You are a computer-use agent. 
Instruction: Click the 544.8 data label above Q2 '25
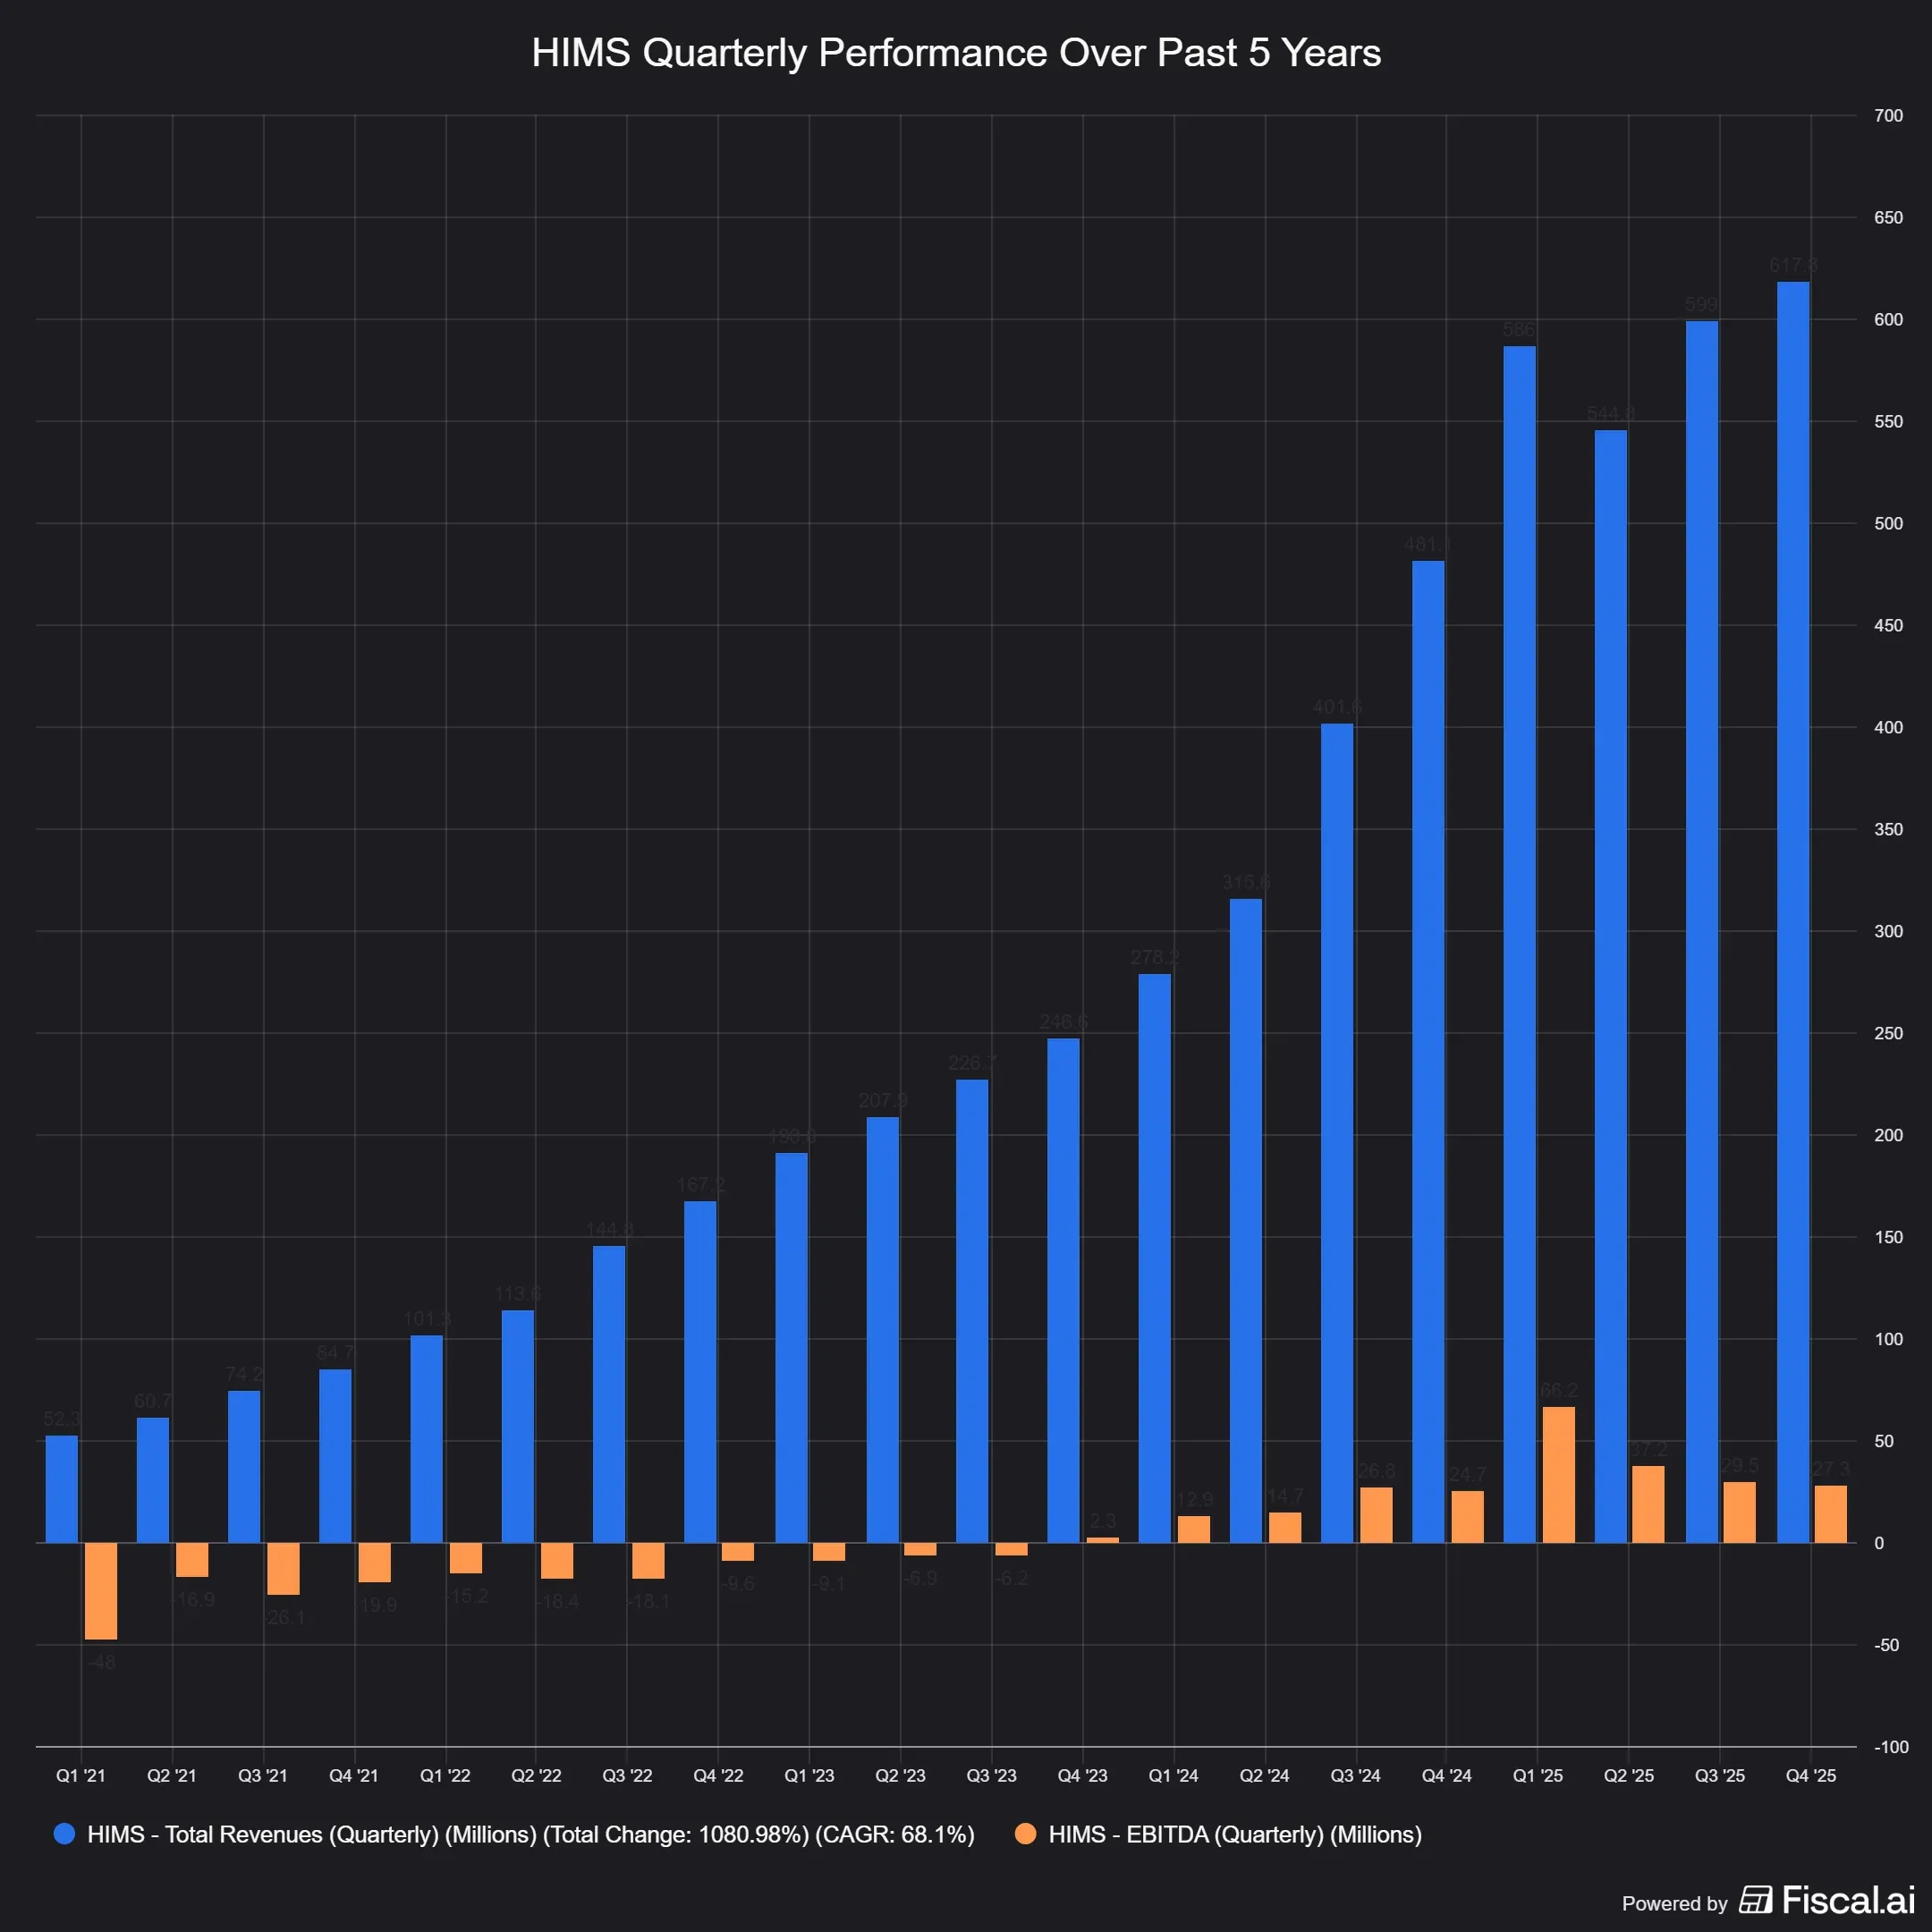pyautogui.click(x=1610, y=413)
